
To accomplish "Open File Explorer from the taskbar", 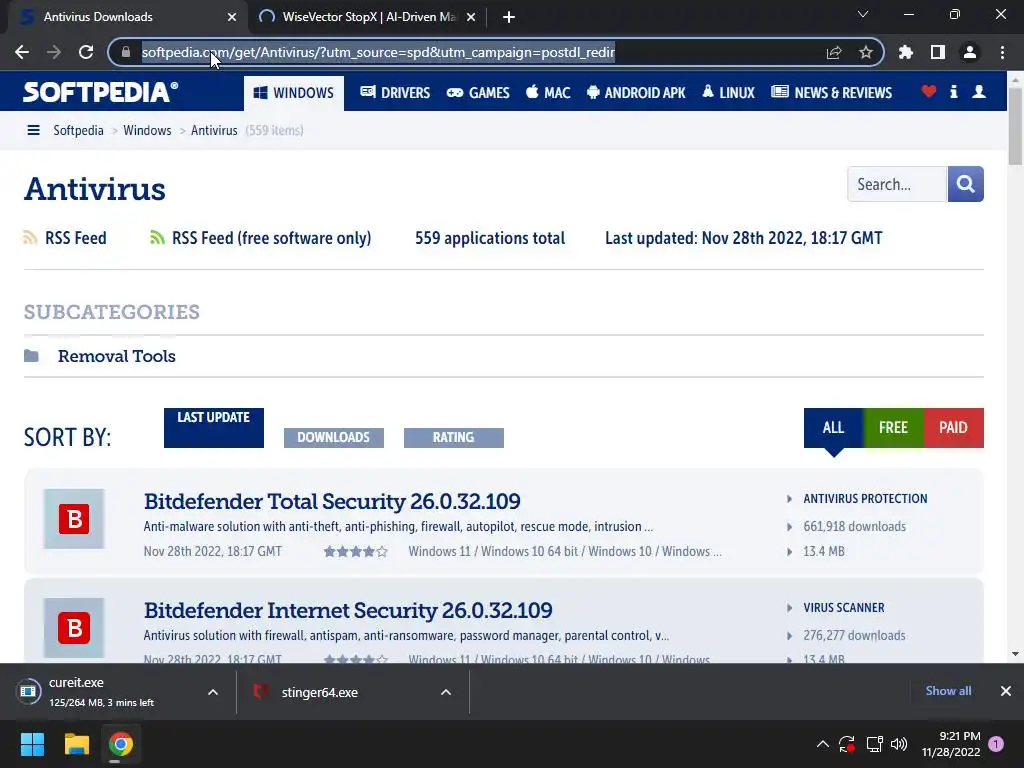I will (x=76, y=744).
